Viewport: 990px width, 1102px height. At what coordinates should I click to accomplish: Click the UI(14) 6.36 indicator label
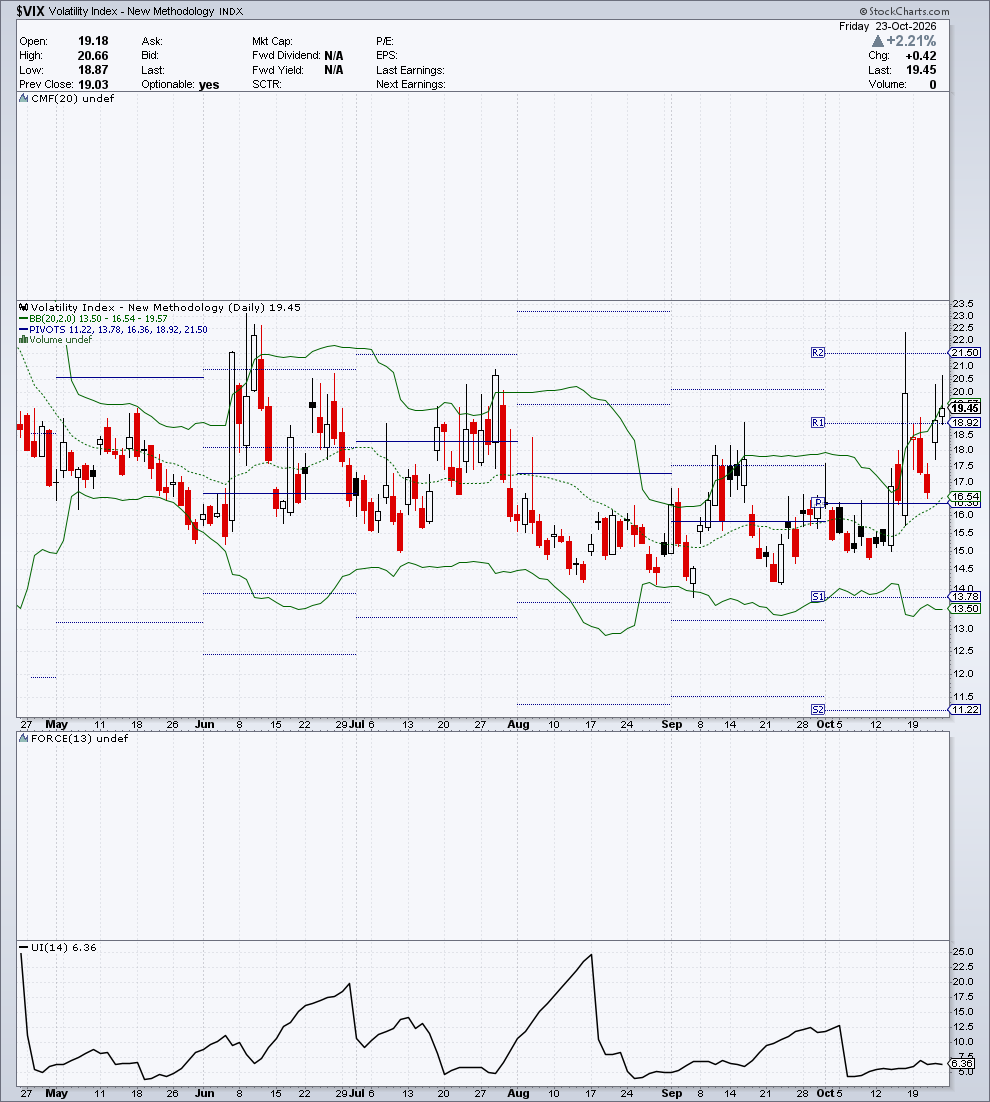point(64,947)
